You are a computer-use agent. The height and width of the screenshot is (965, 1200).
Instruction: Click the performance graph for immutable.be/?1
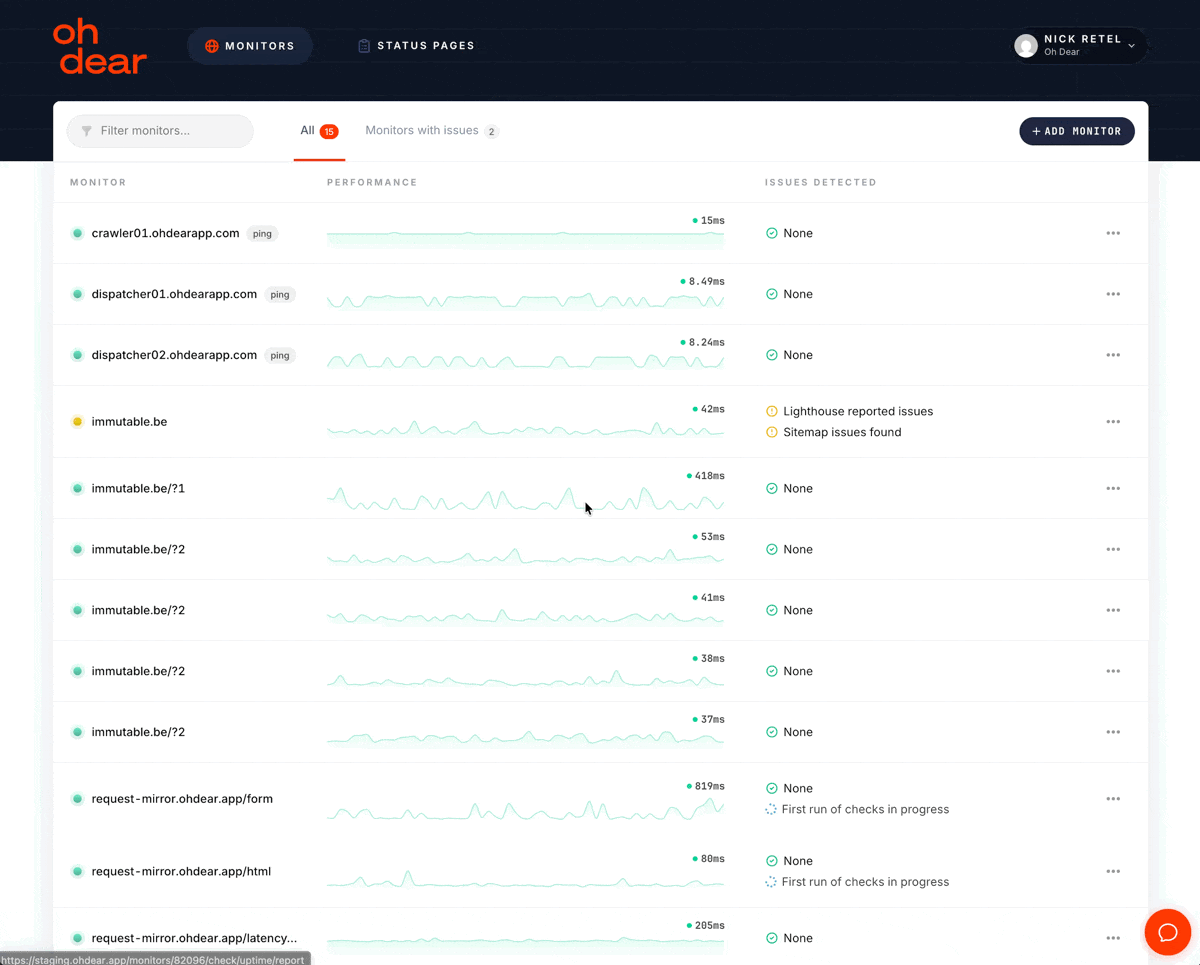(525, 497)
